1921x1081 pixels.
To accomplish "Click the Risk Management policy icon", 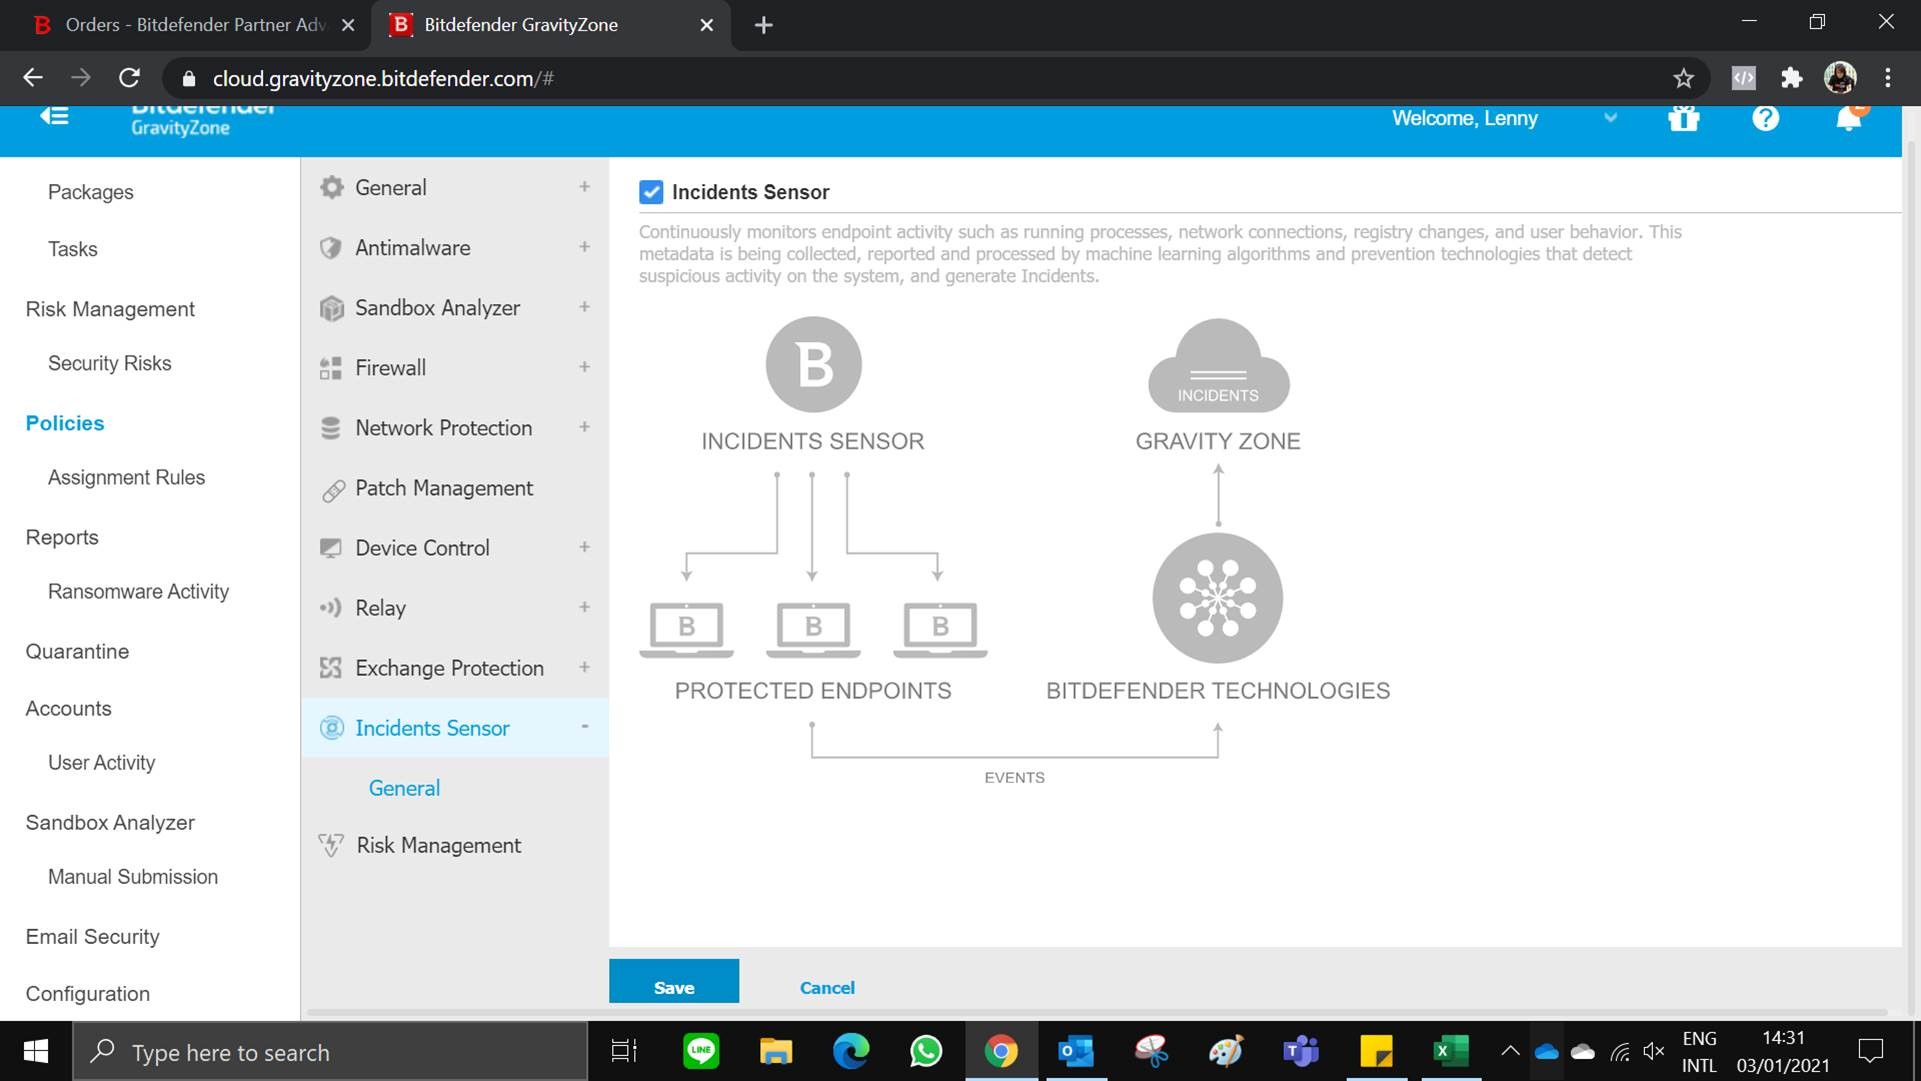I will click(x=331, y=846).
